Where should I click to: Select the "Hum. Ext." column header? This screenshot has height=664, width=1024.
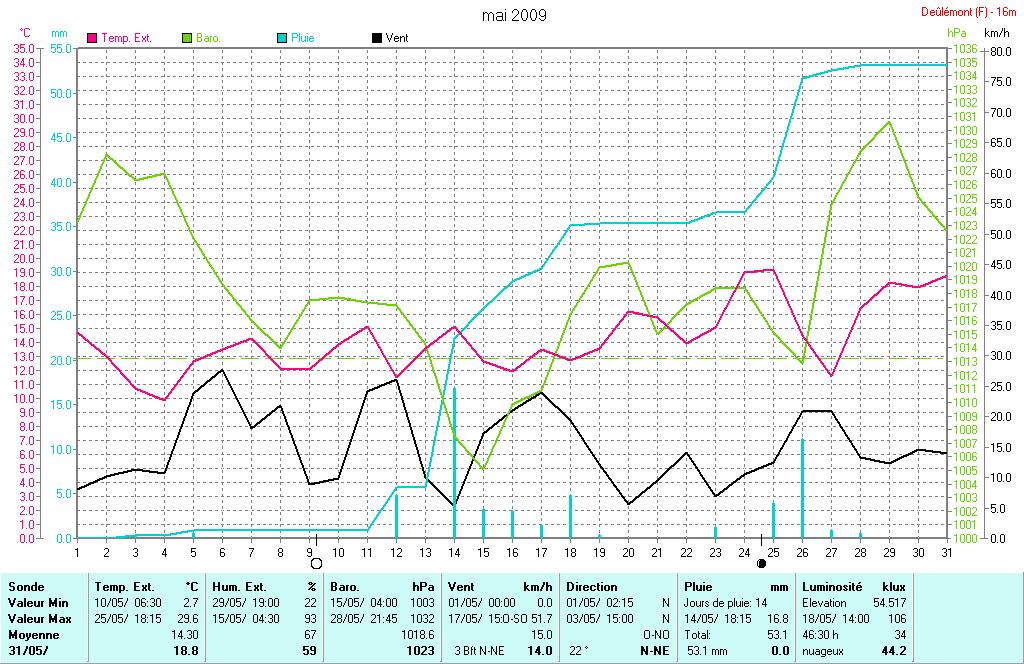tap(237, 587)
